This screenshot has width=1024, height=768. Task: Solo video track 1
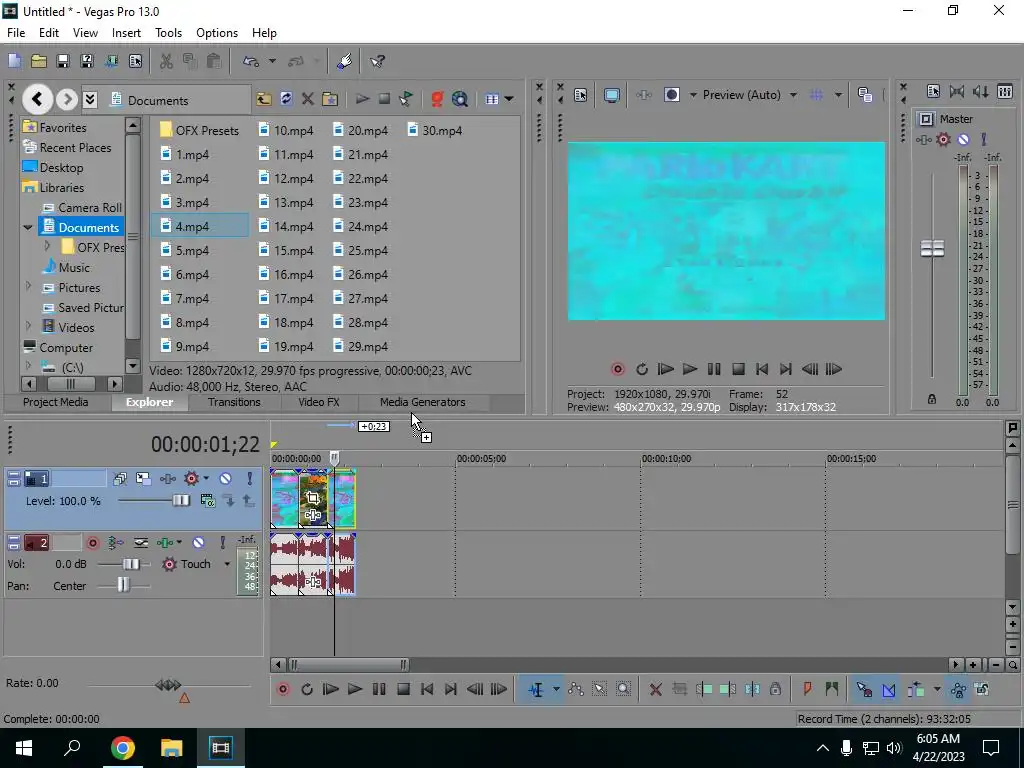coord(249,479)
